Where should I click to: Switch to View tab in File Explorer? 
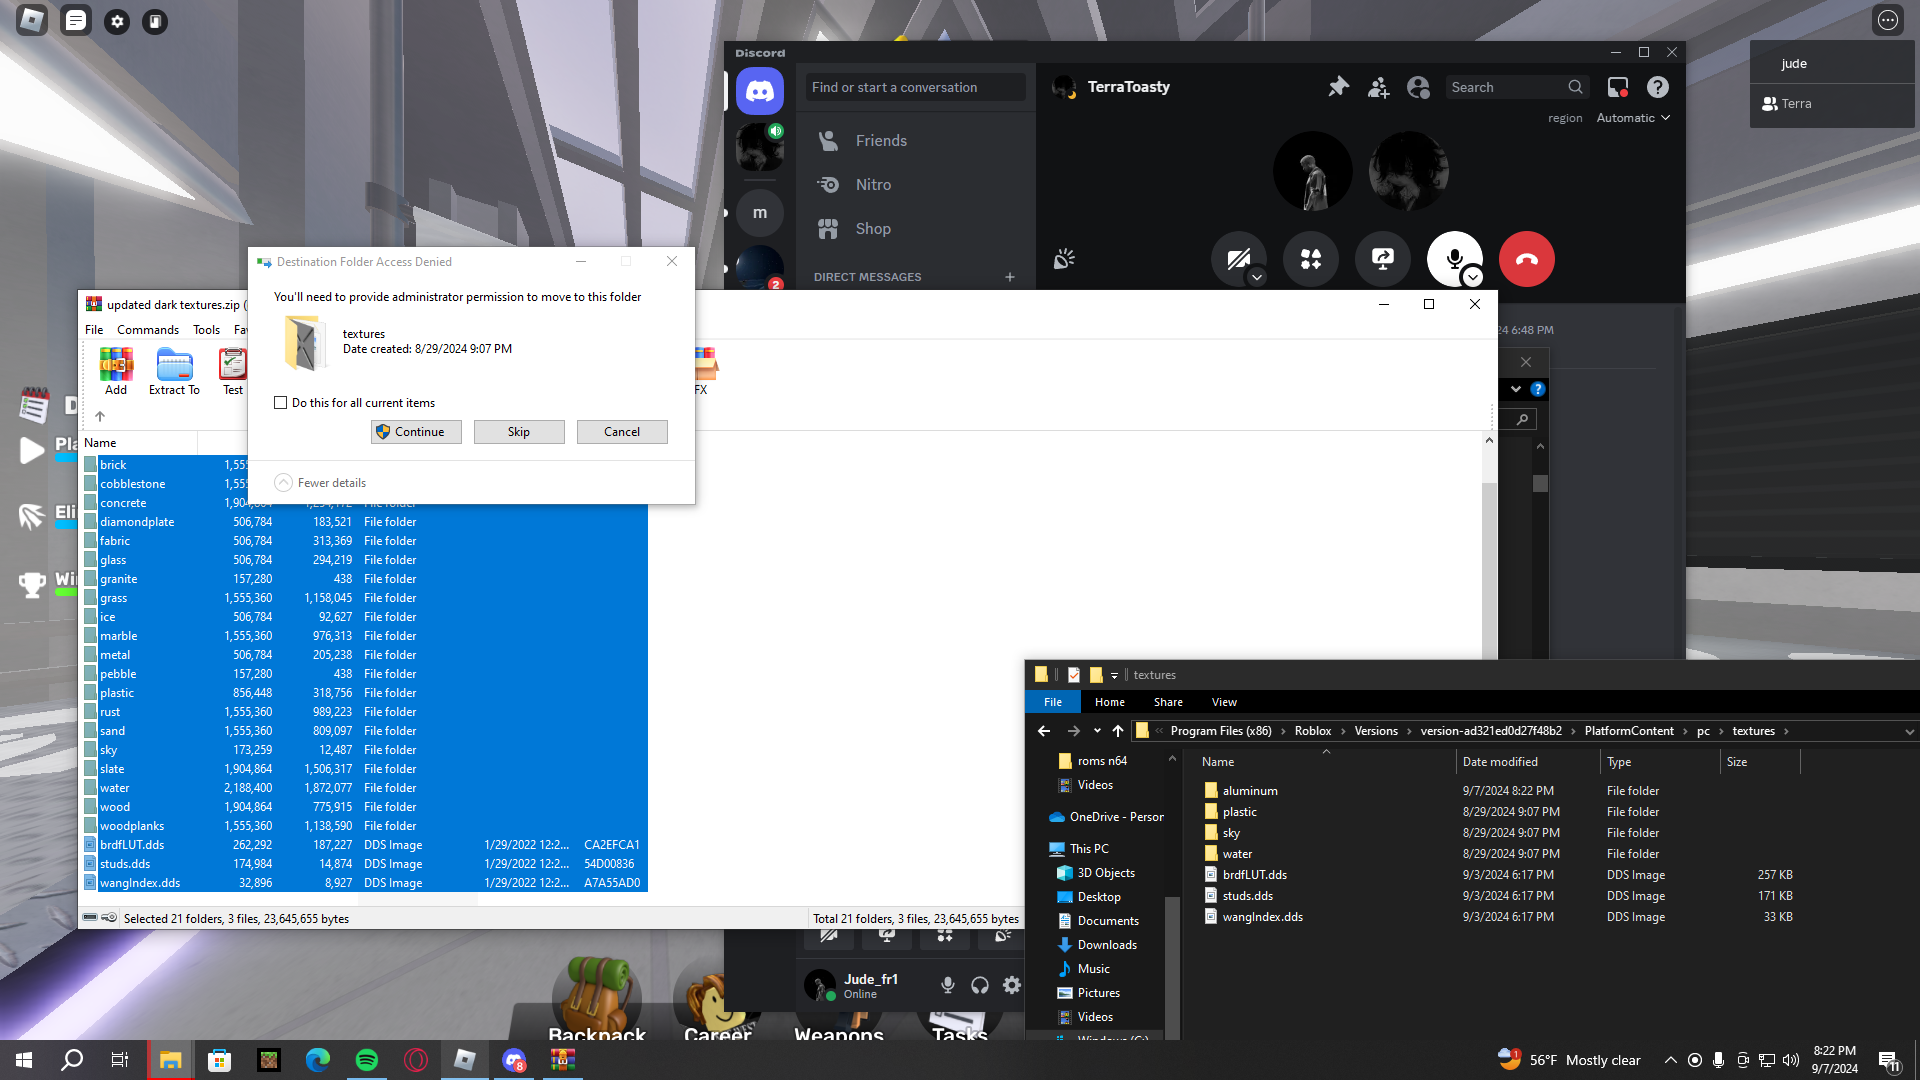(x=1224, y=702)
